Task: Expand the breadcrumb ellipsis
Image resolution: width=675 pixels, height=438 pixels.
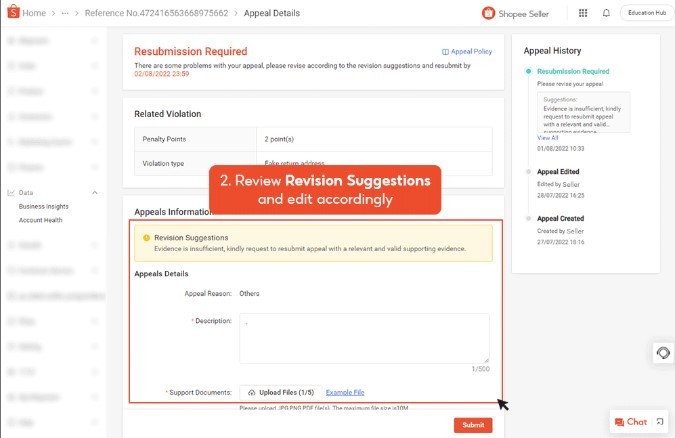Action: click(x=65, y=13)
